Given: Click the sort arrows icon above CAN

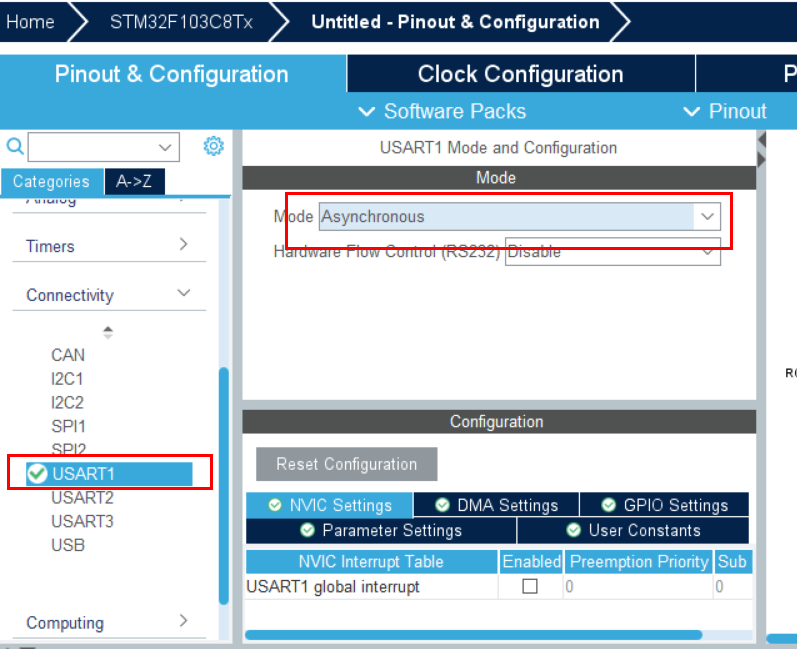Looking at the screenshot, I should click(x=108, y=332).
